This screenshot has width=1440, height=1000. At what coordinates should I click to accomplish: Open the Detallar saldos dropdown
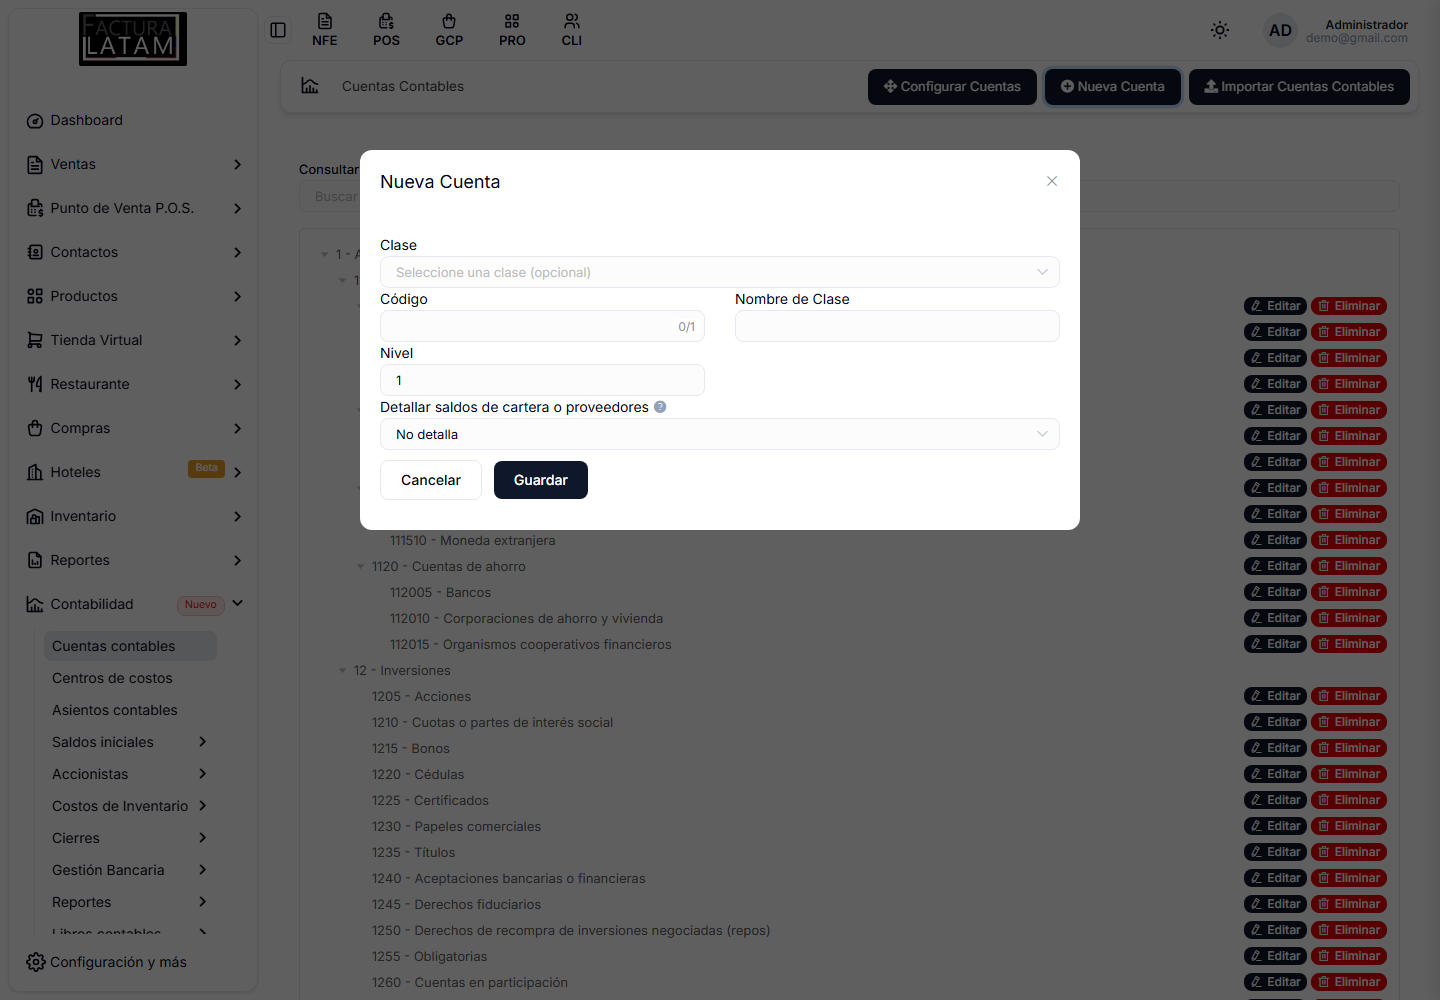720,434
